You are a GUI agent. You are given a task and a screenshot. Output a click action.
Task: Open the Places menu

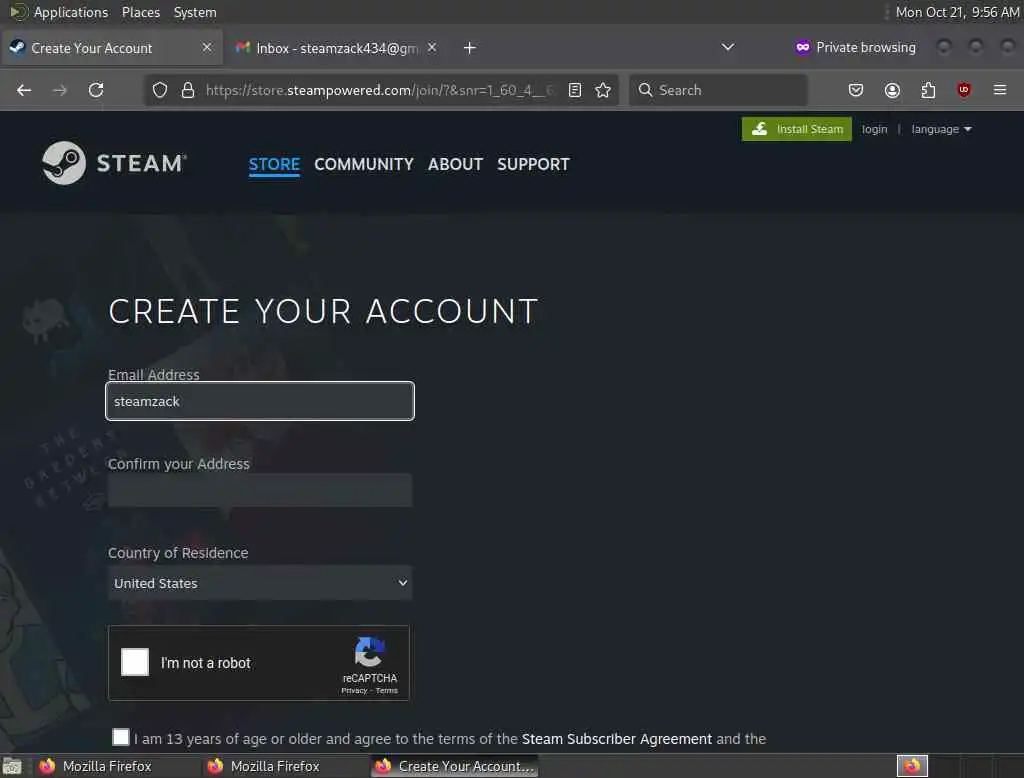tap(141, 12)
